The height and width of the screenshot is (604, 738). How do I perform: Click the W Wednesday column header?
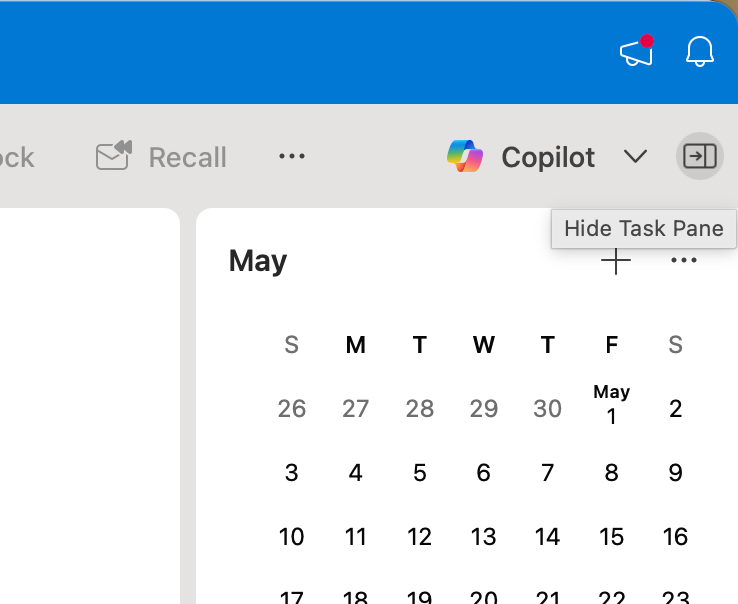point(483,345)
